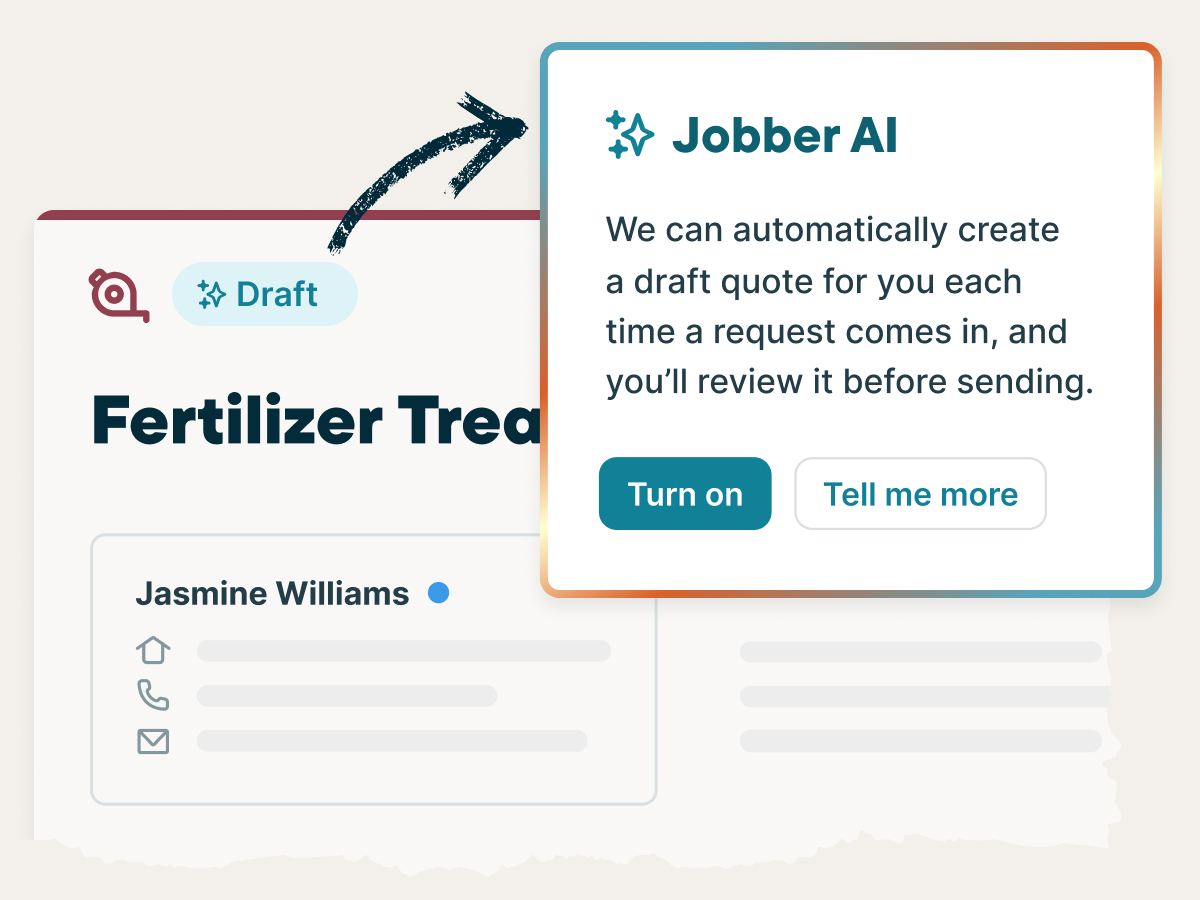Screen dimensions: 1200x900
Task: Click the Jobber AI description paragraph
Action: [x=848, y=306]
